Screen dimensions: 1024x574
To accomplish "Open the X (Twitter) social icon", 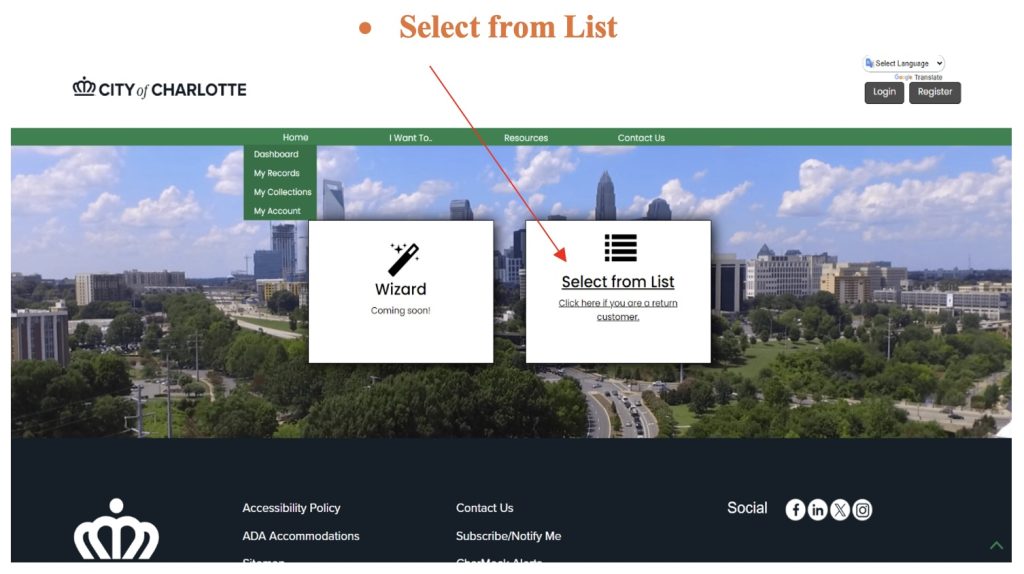I will tap(840, 510).
